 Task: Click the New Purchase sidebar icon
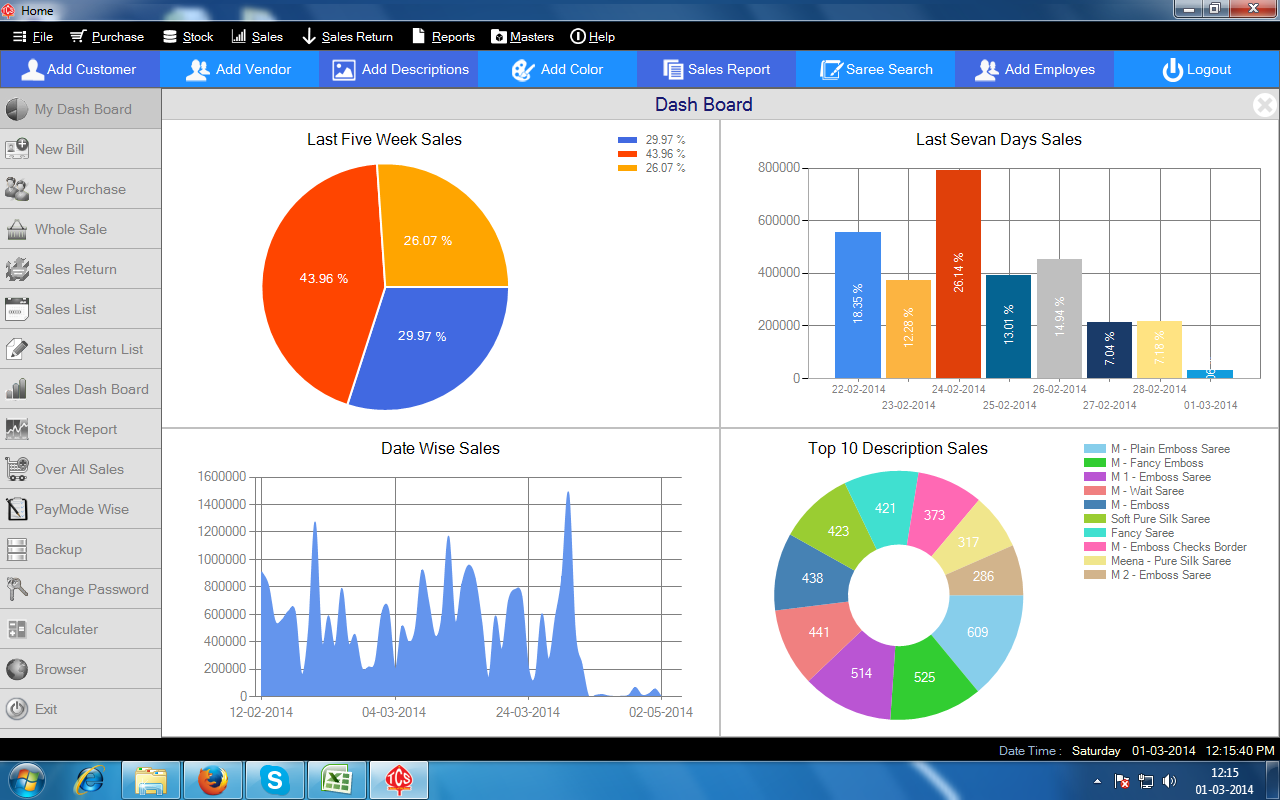(17, 189)
